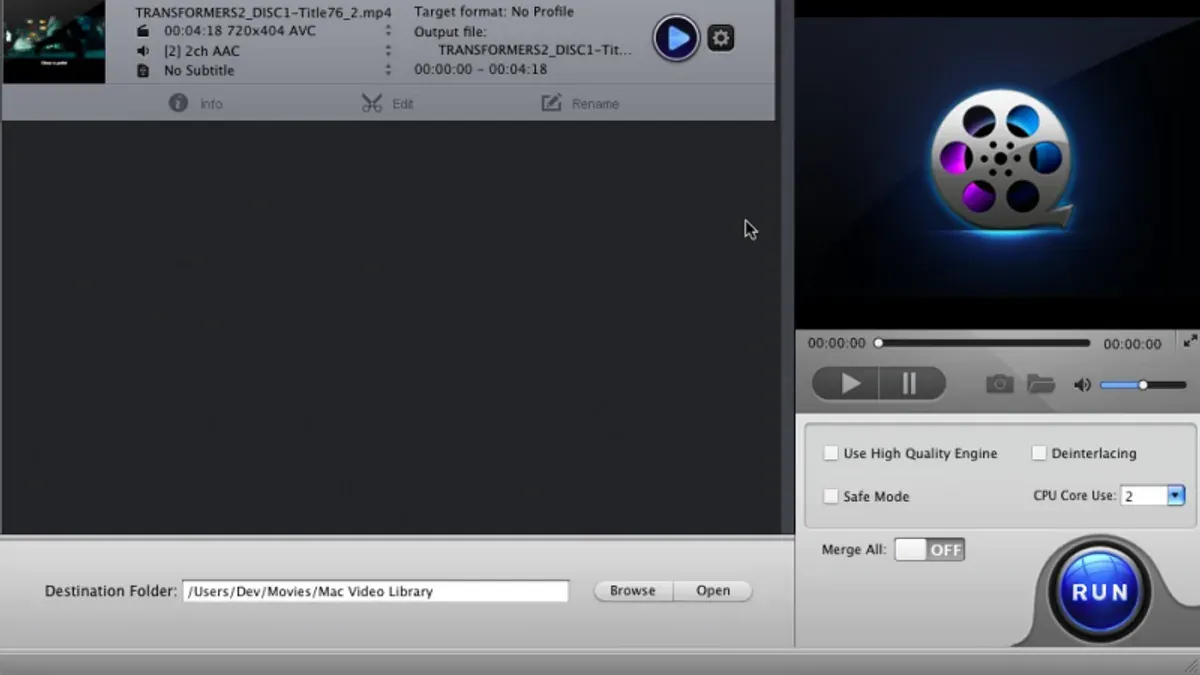
Task: Check the Safe Mode option
Action: point(831,496)
